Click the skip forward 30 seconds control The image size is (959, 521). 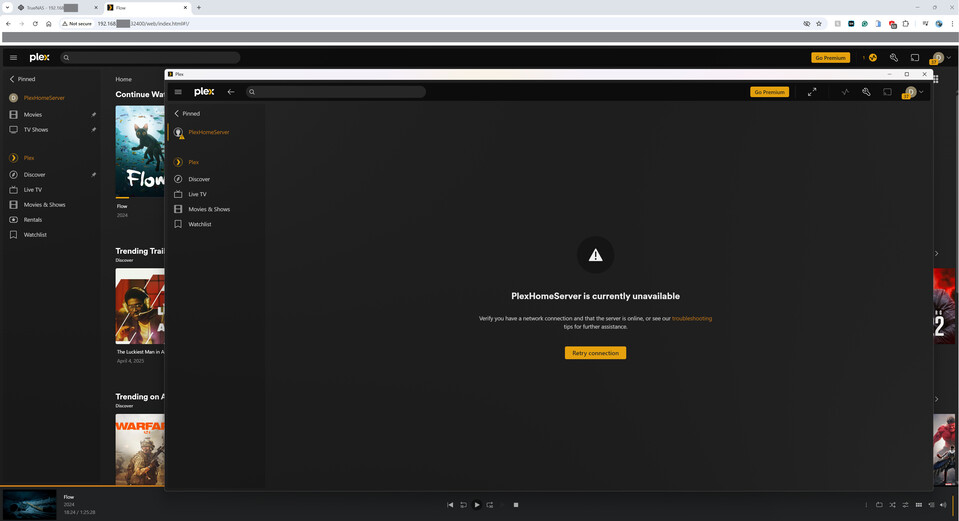(x=490, y=505)
